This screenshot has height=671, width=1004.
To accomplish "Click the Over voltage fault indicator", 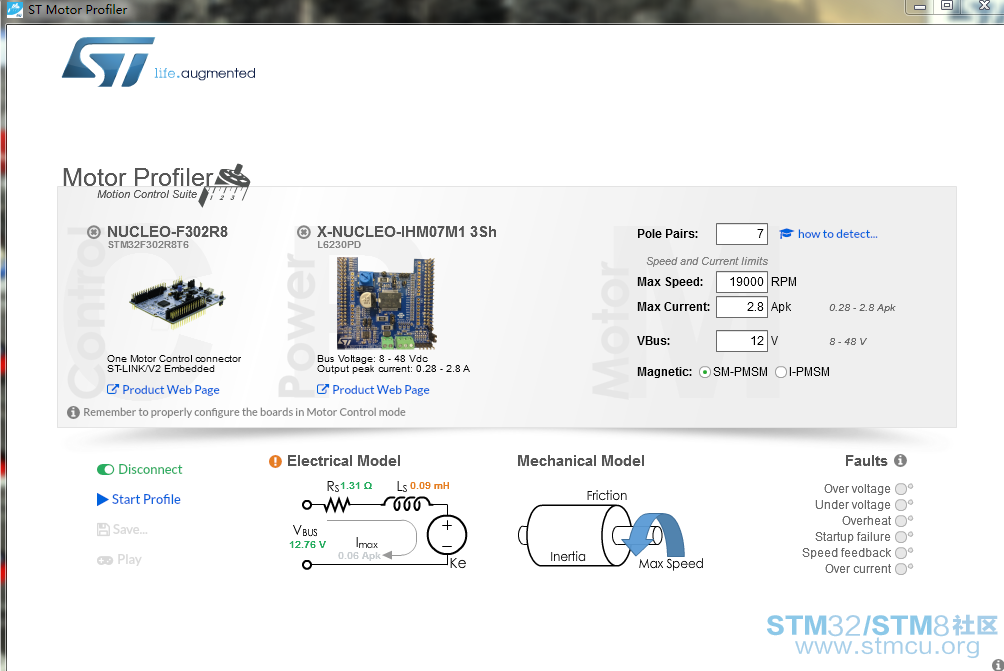I will point(902,489).
